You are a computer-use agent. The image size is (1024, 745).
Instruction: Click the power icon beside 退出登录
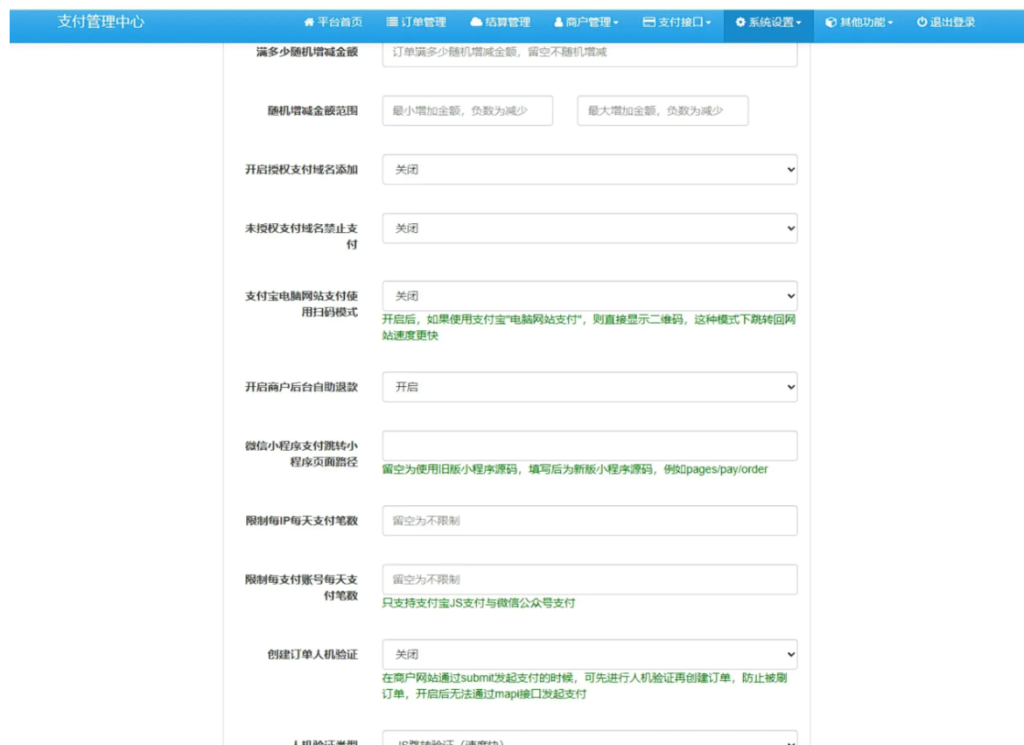[922, 22]
